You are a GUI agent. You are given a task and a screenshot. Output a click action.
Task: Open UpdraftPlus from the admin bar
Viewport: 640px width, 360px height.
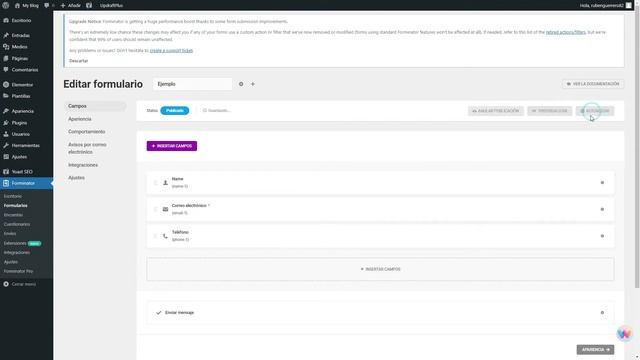pyautogui.click(x=111, y=5)
